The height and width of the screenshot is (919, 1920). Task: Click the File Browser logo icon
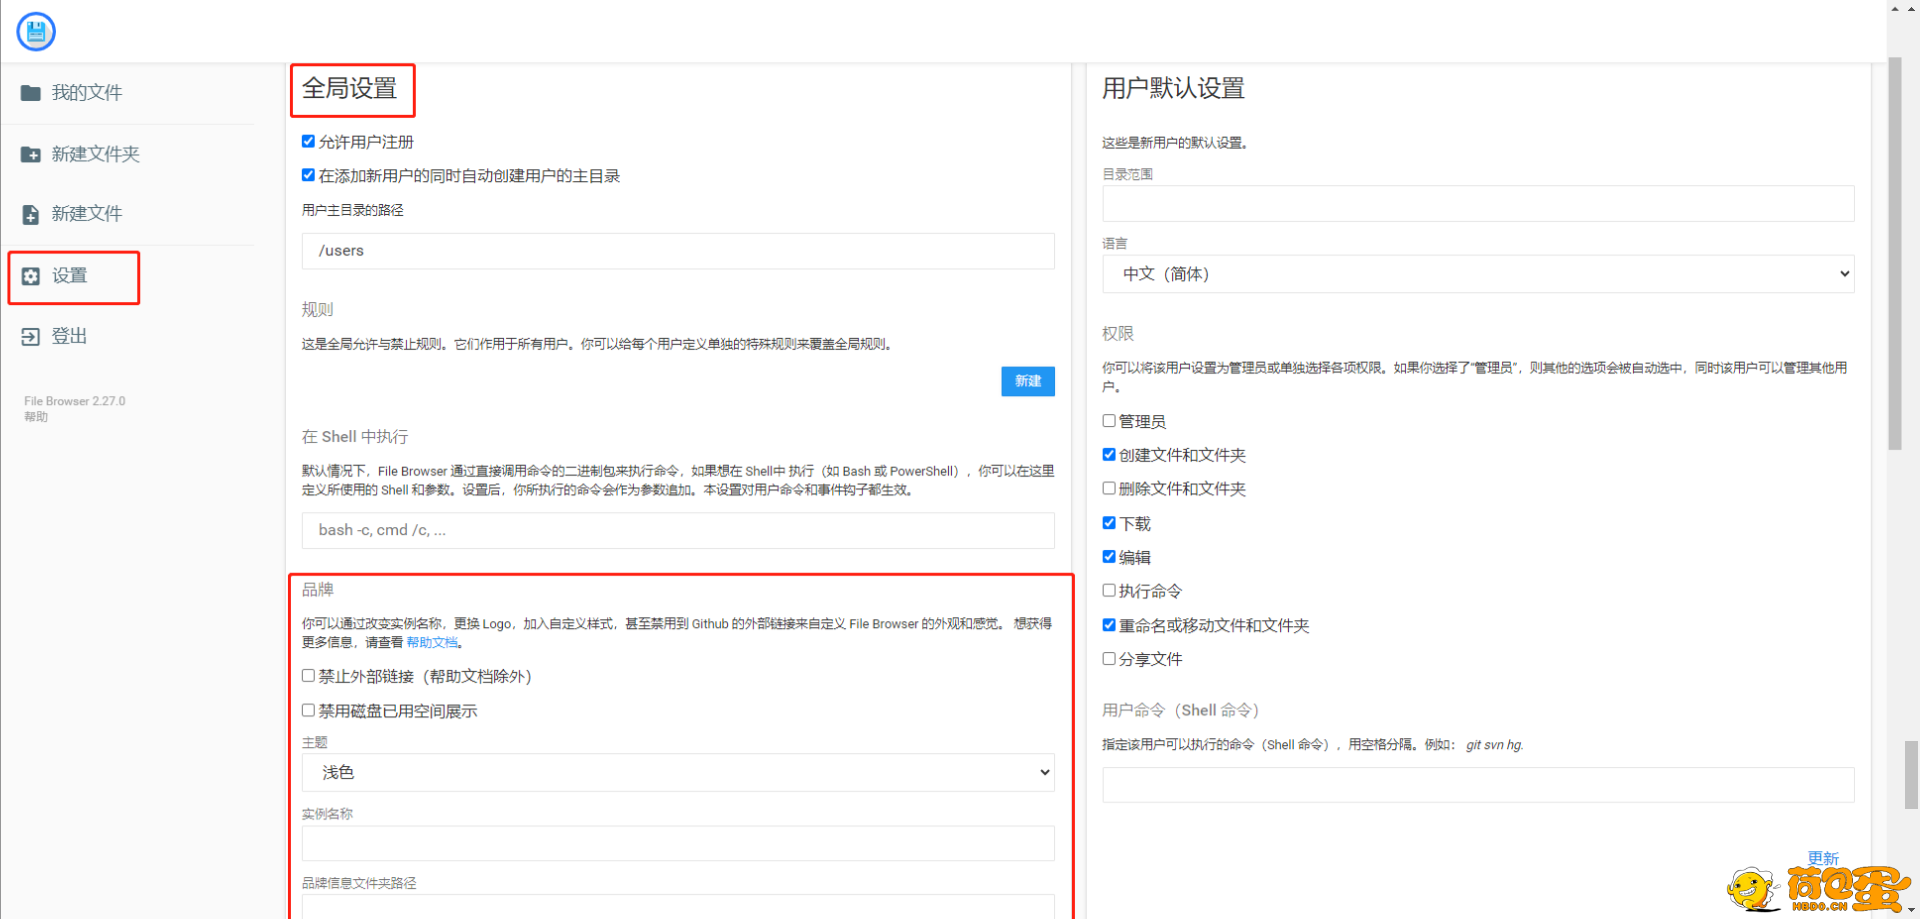coord(36,32)
